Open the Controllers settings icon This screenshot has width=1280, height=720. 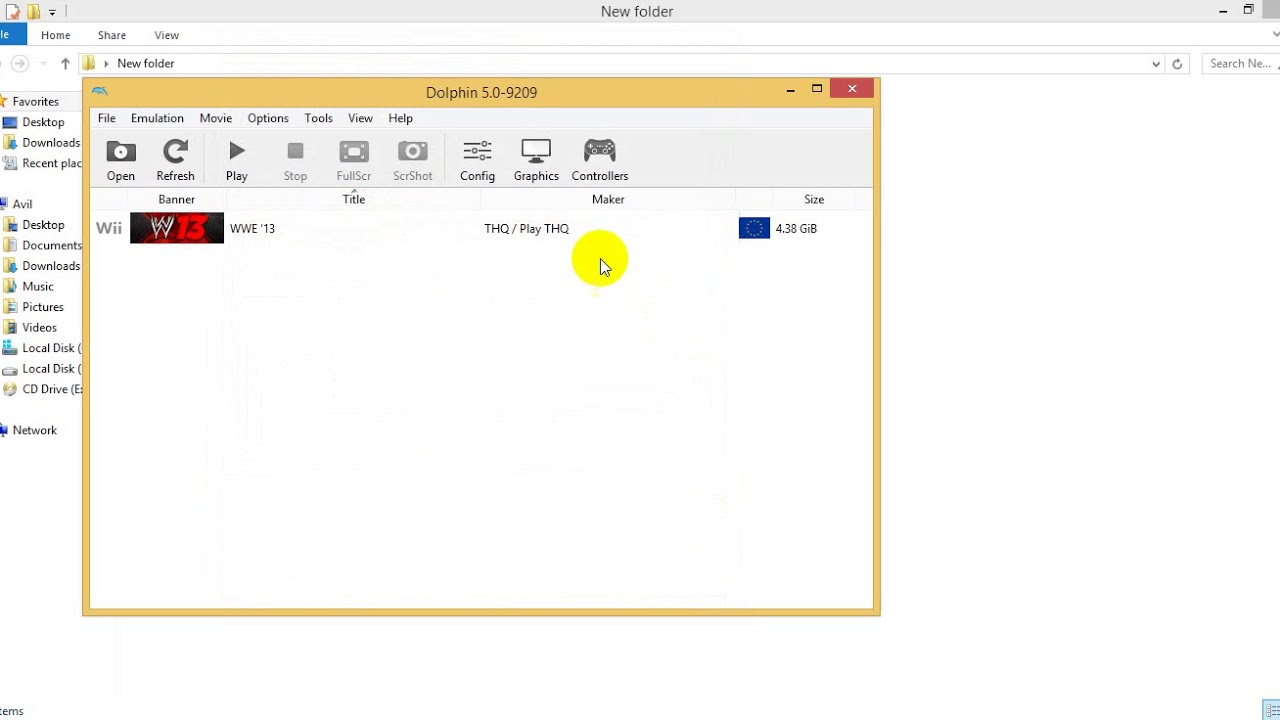[x=600, y=160]
